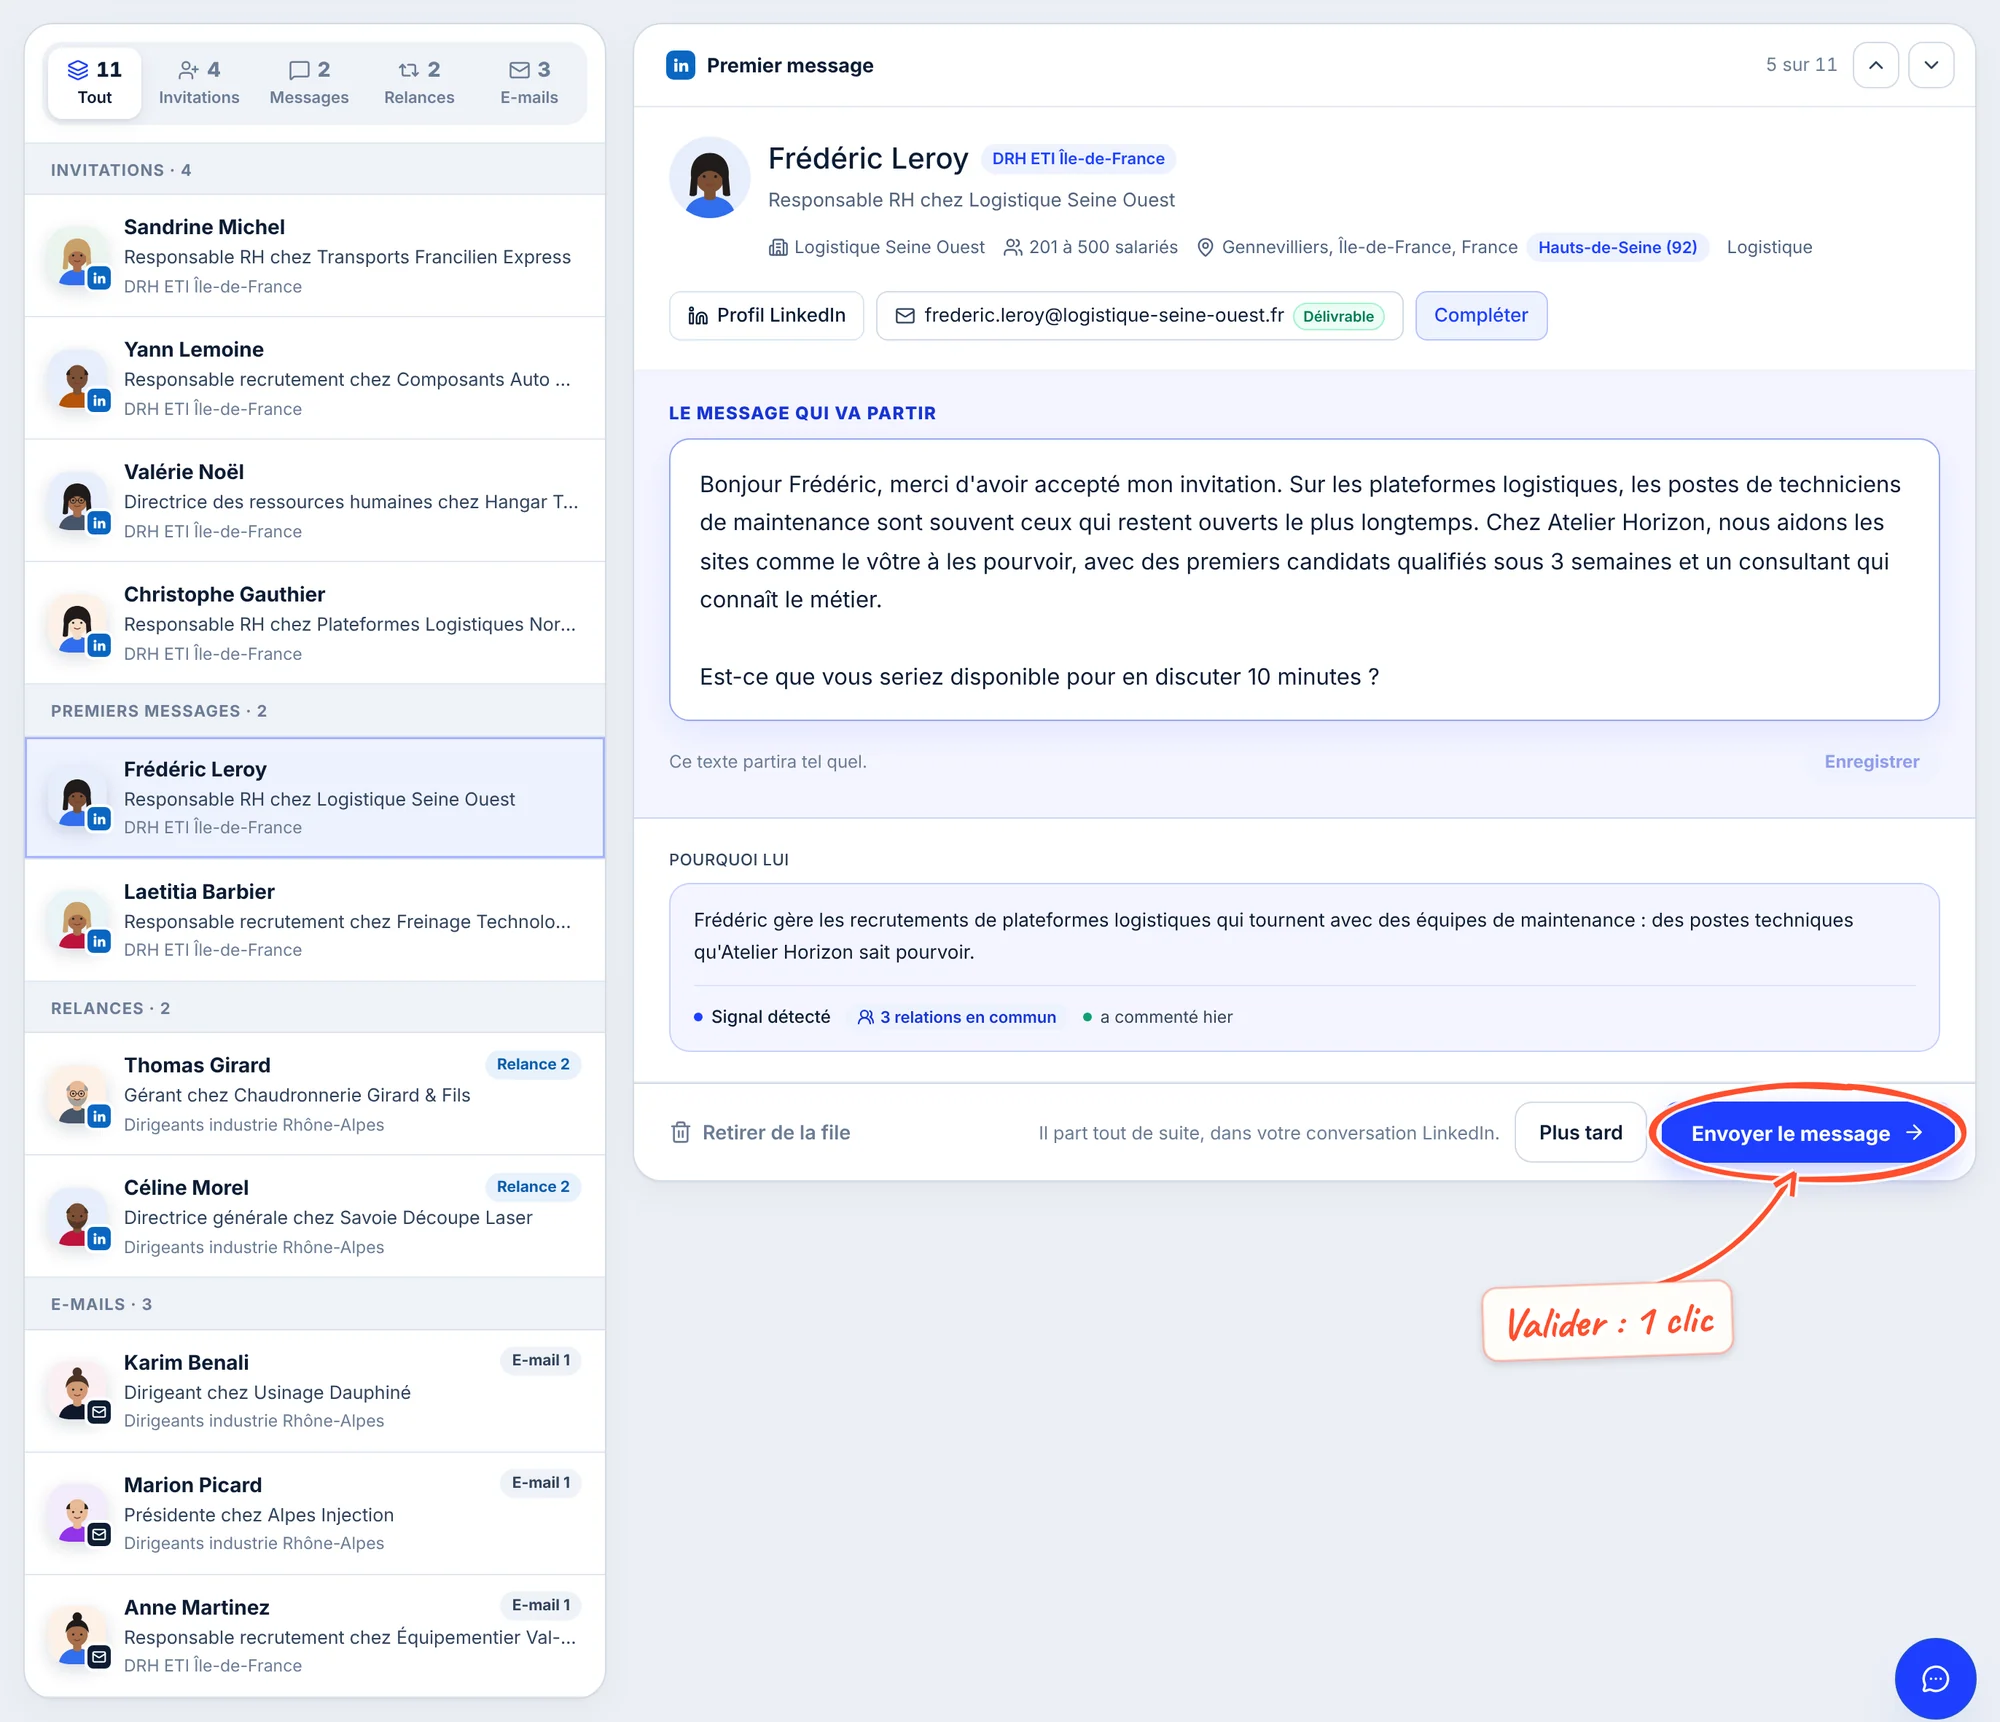2000x1722 pixels.
Task: Click the envelope icon before frederic.leroy email
Action: point(905,316)
